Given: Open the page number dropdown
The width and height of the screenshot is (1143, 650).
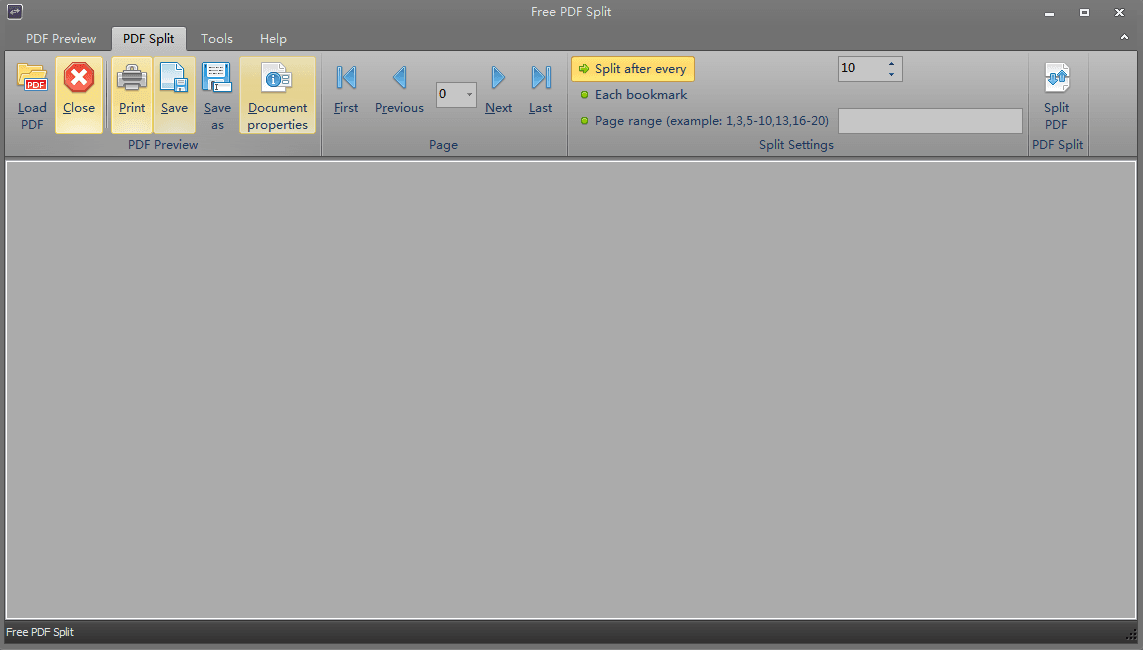Looking at the screenshot, I should [x=469, y=94].
